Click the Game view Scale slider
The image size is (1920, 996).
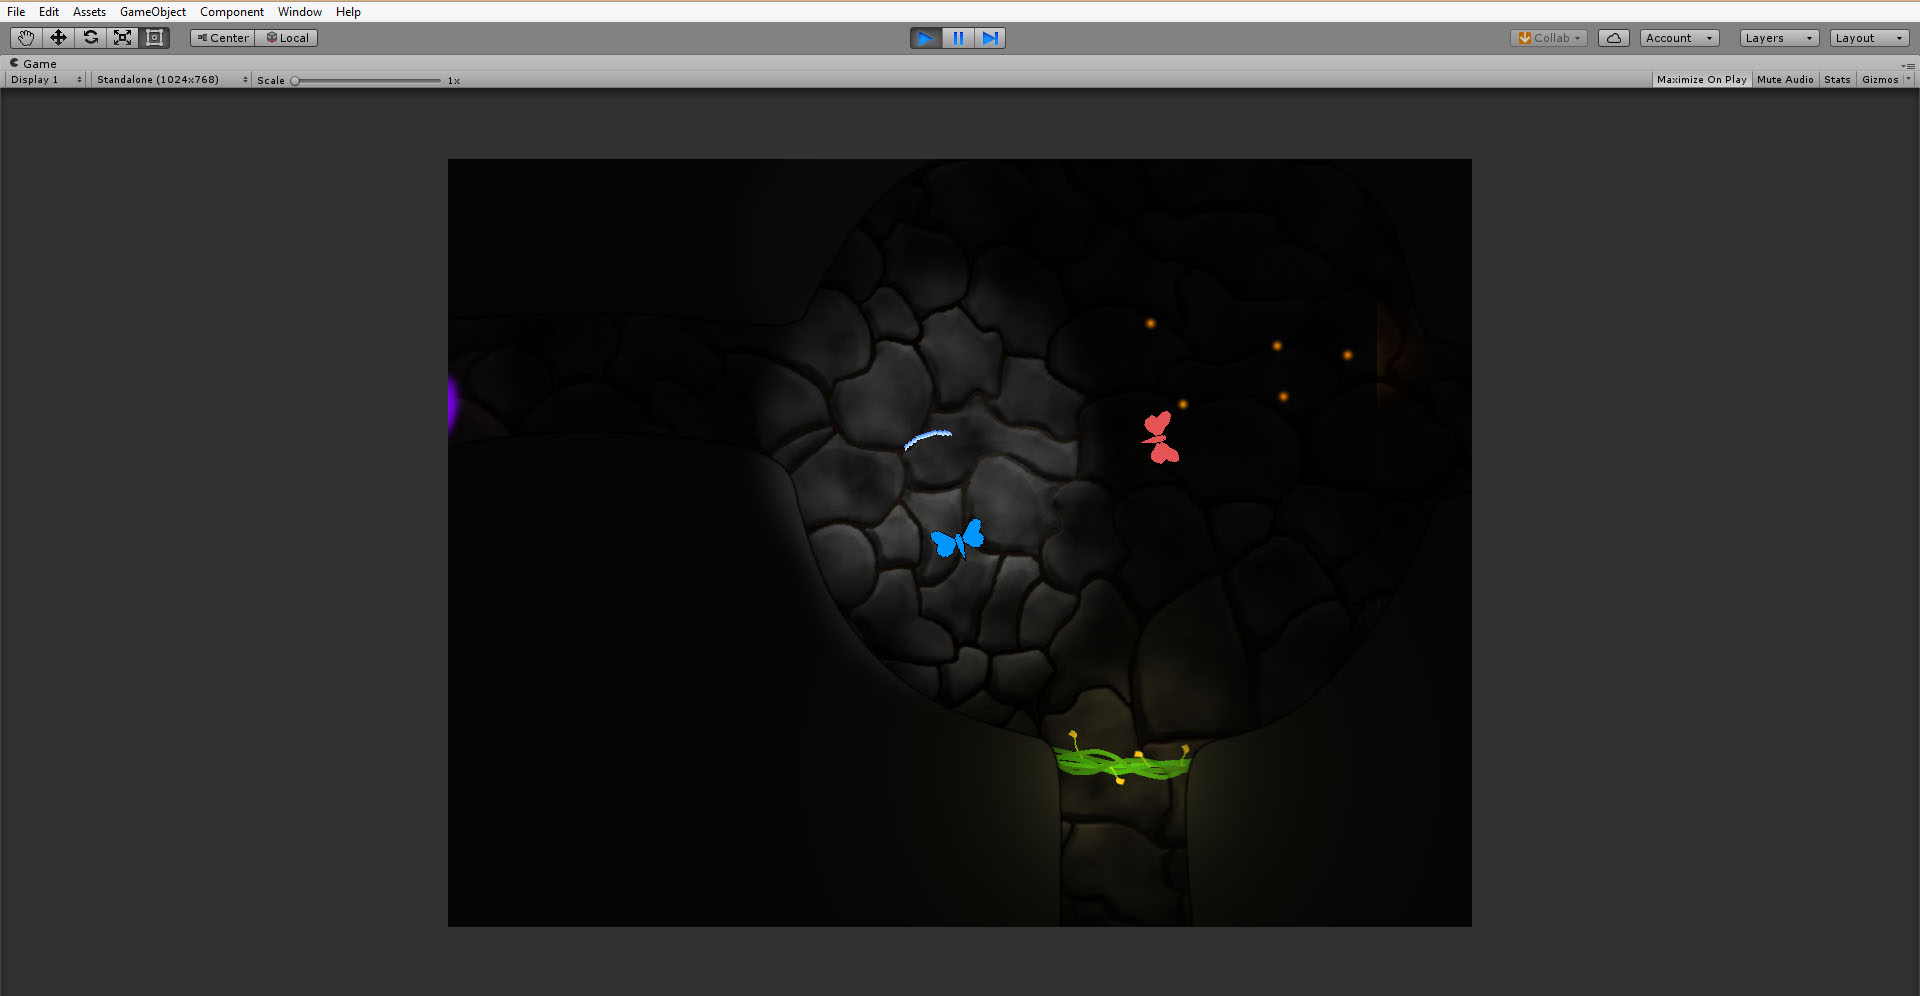pyautogui.click(x=367, y=80)
